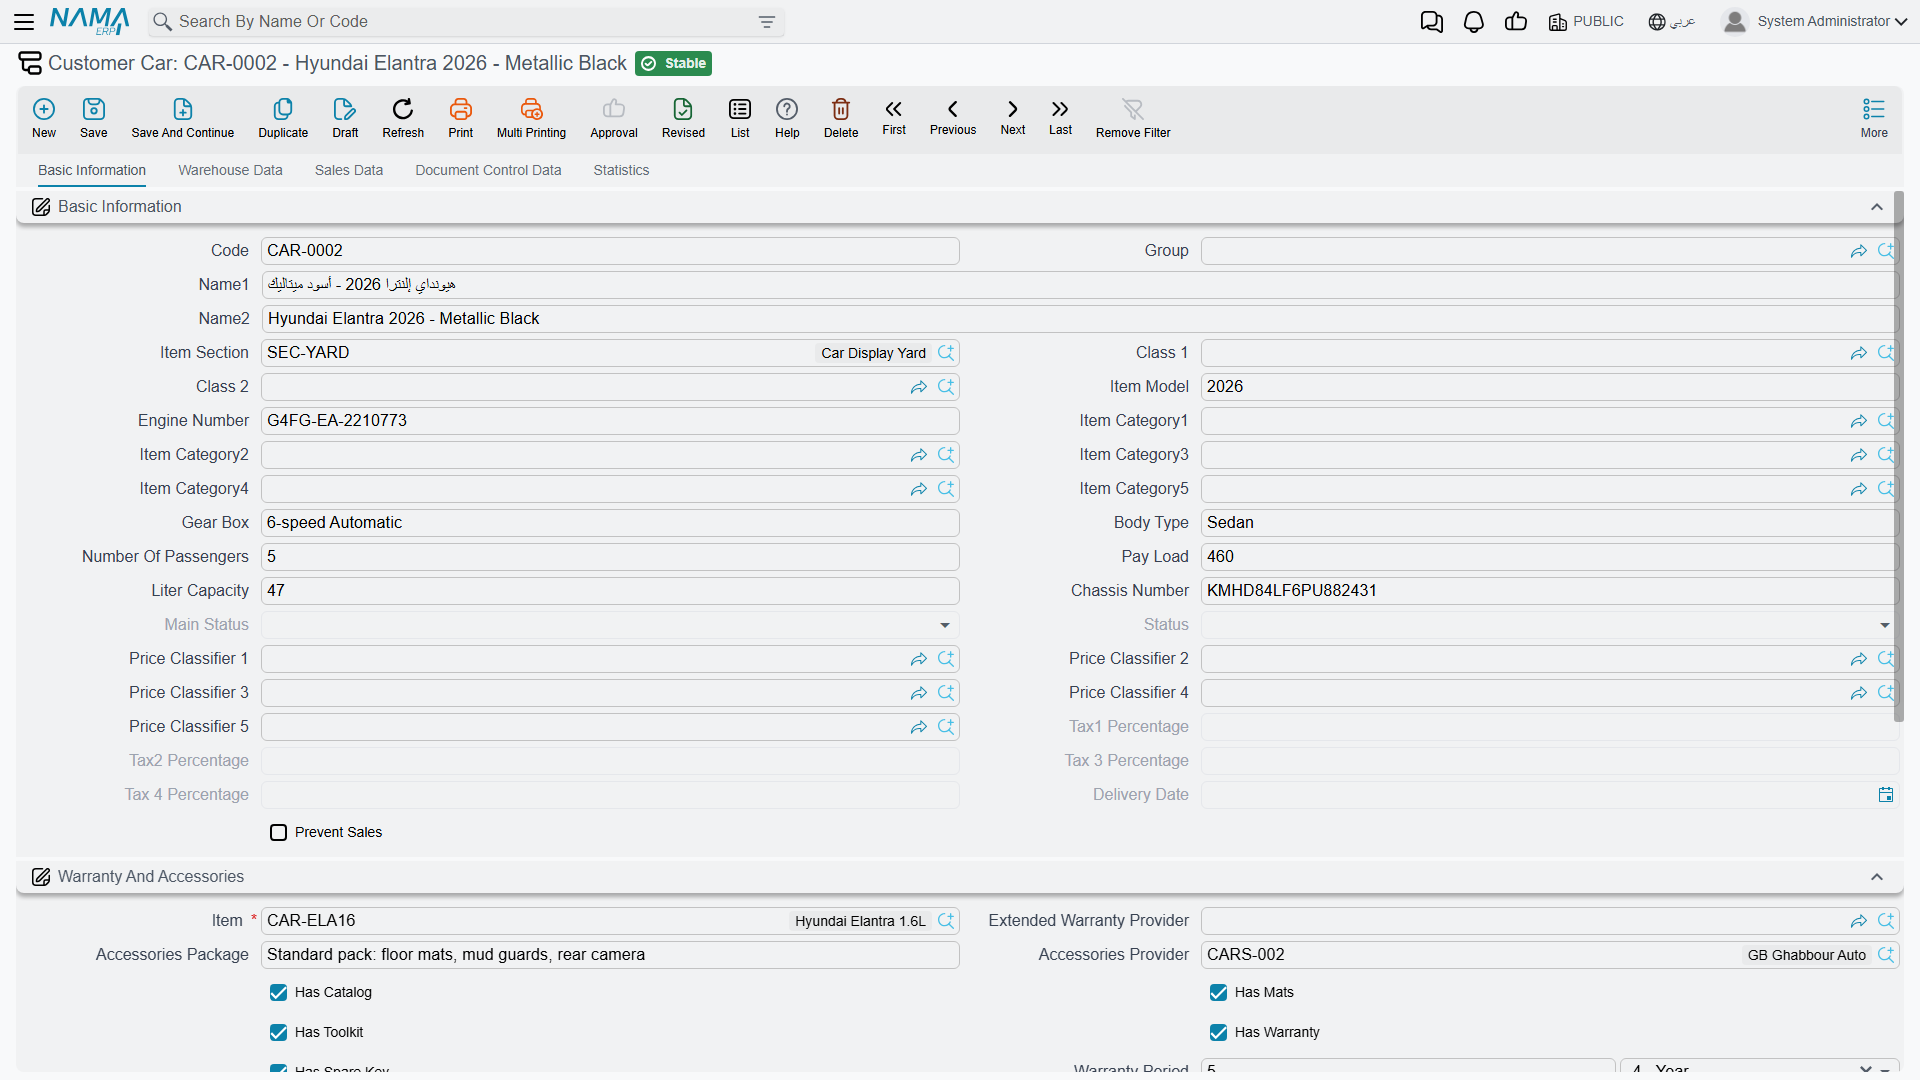Focus the Search By Name Or Code box
Screen dimensions: 1920x1080
click(465, 22)
